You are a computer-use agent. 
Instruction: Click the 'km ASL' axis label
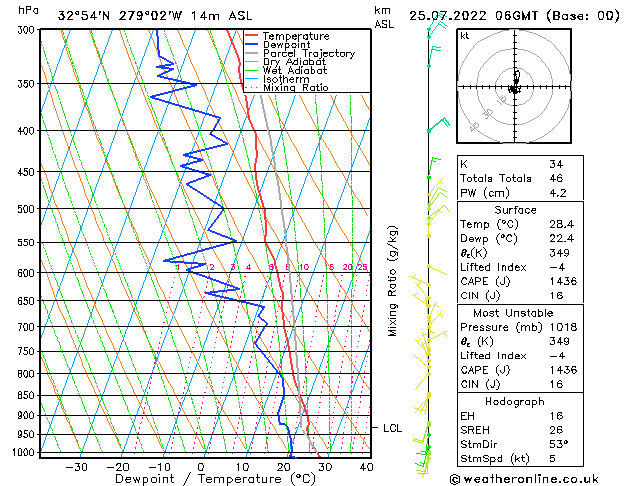pos(384,17)
